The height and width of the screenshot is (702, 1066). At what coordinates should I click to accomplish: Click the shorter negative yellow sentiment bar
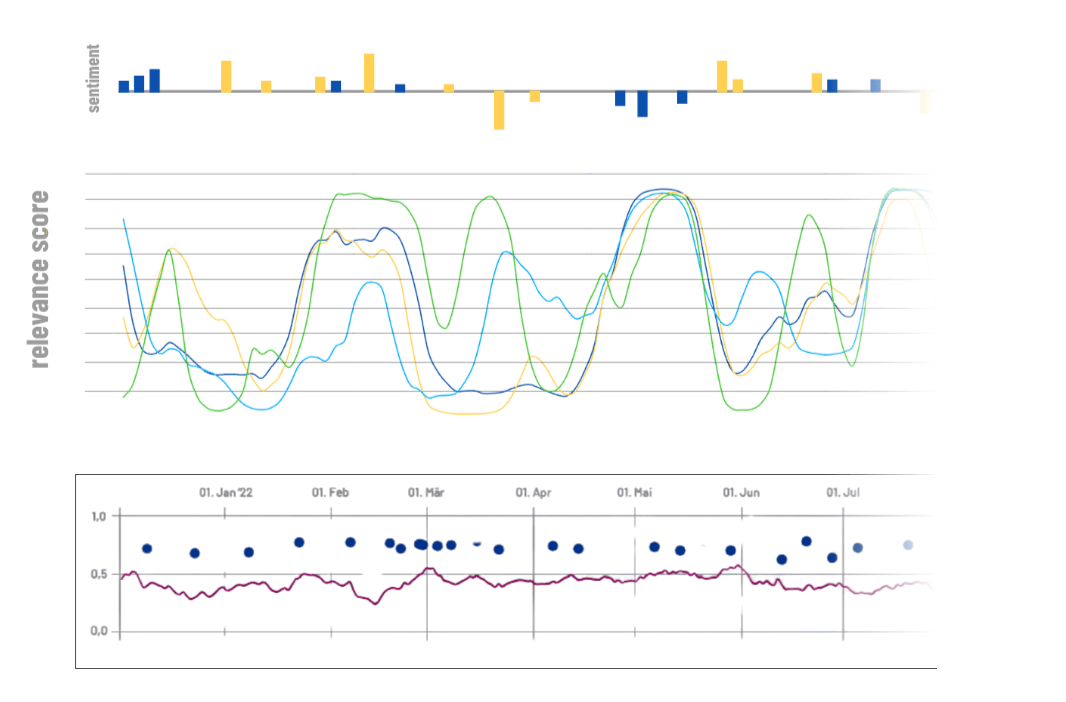[535, 97]
